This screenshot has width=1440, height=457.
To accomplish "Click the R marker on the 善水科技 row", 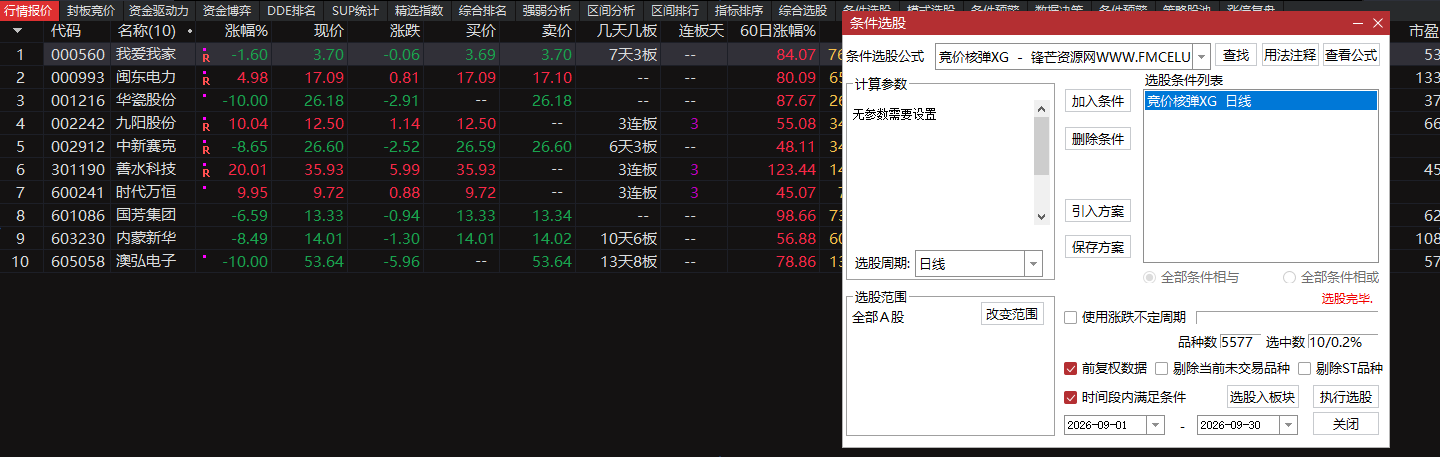I will [206, 173].
